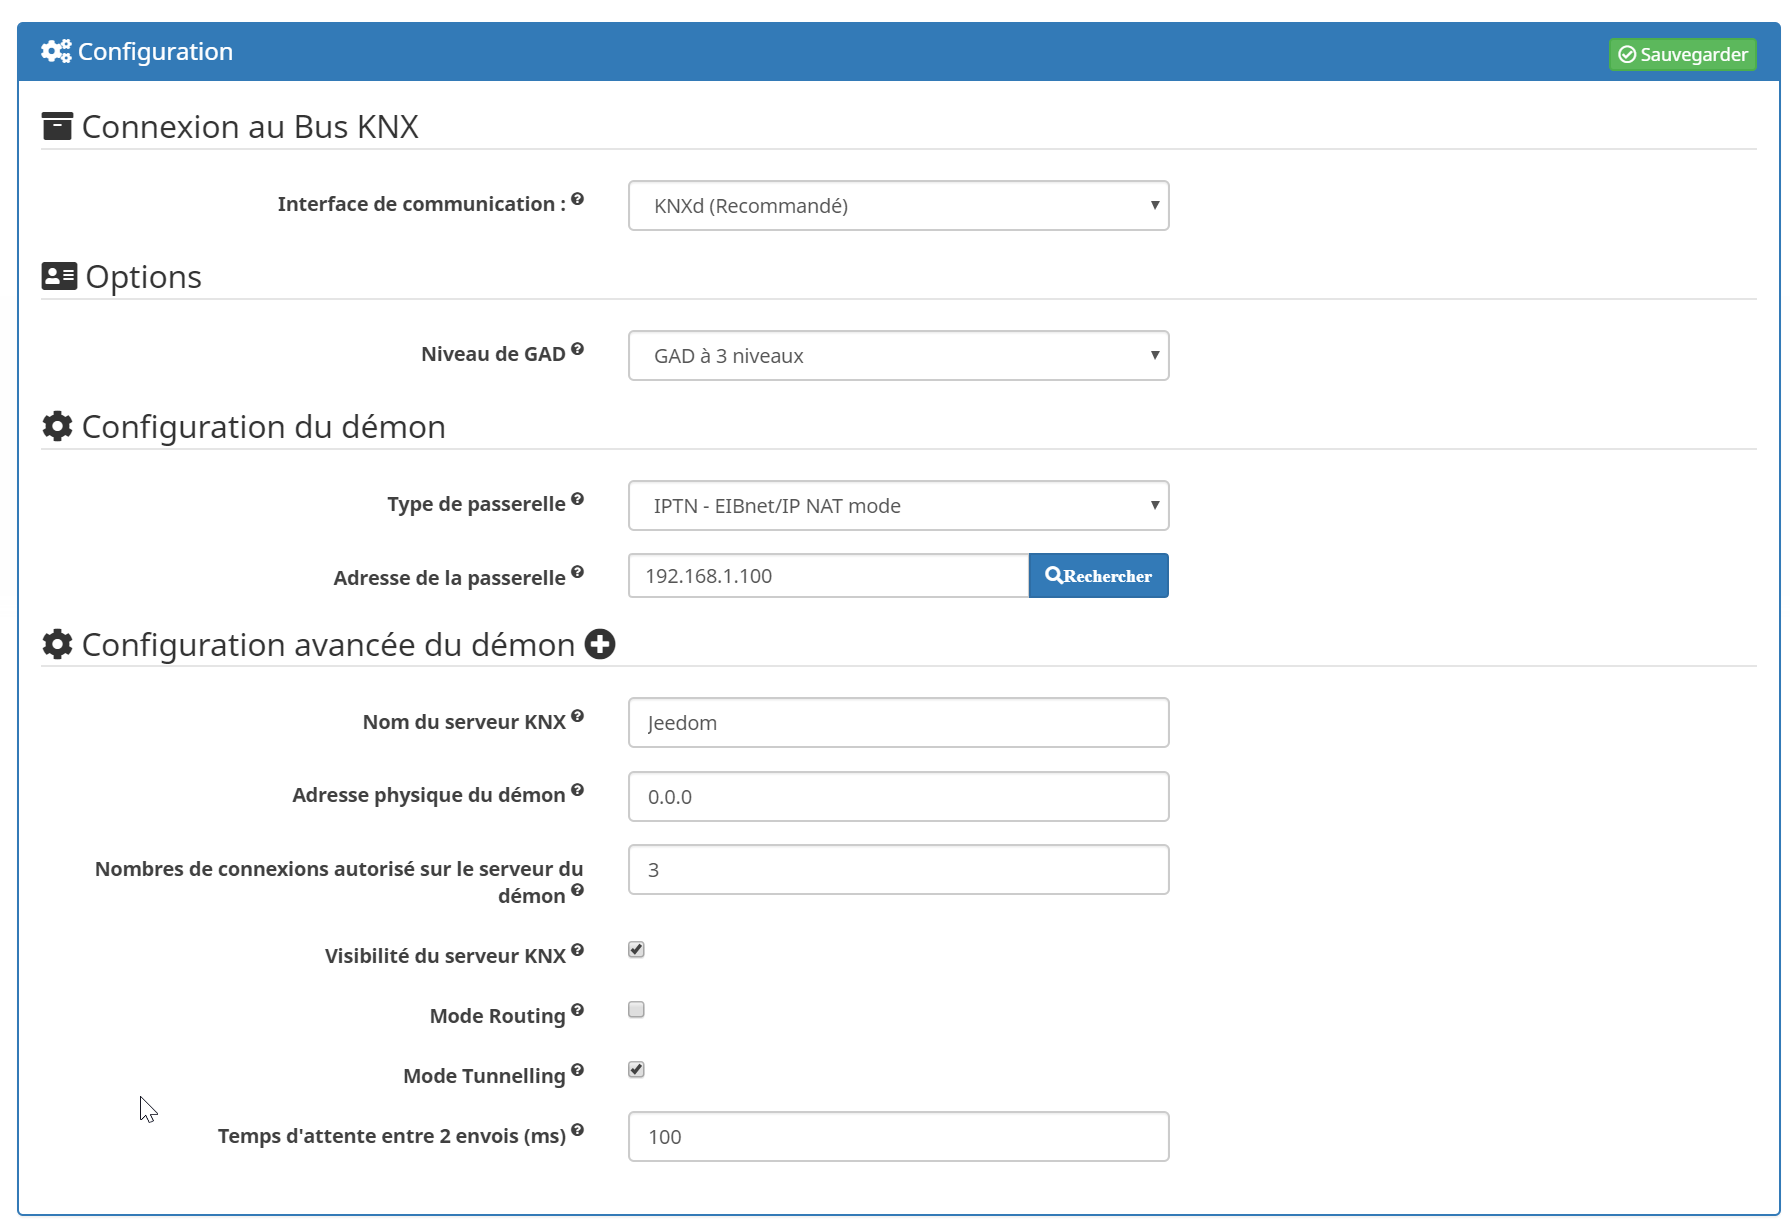
Task: Click the Nombres de connexions field
Action: coord(898,870)
